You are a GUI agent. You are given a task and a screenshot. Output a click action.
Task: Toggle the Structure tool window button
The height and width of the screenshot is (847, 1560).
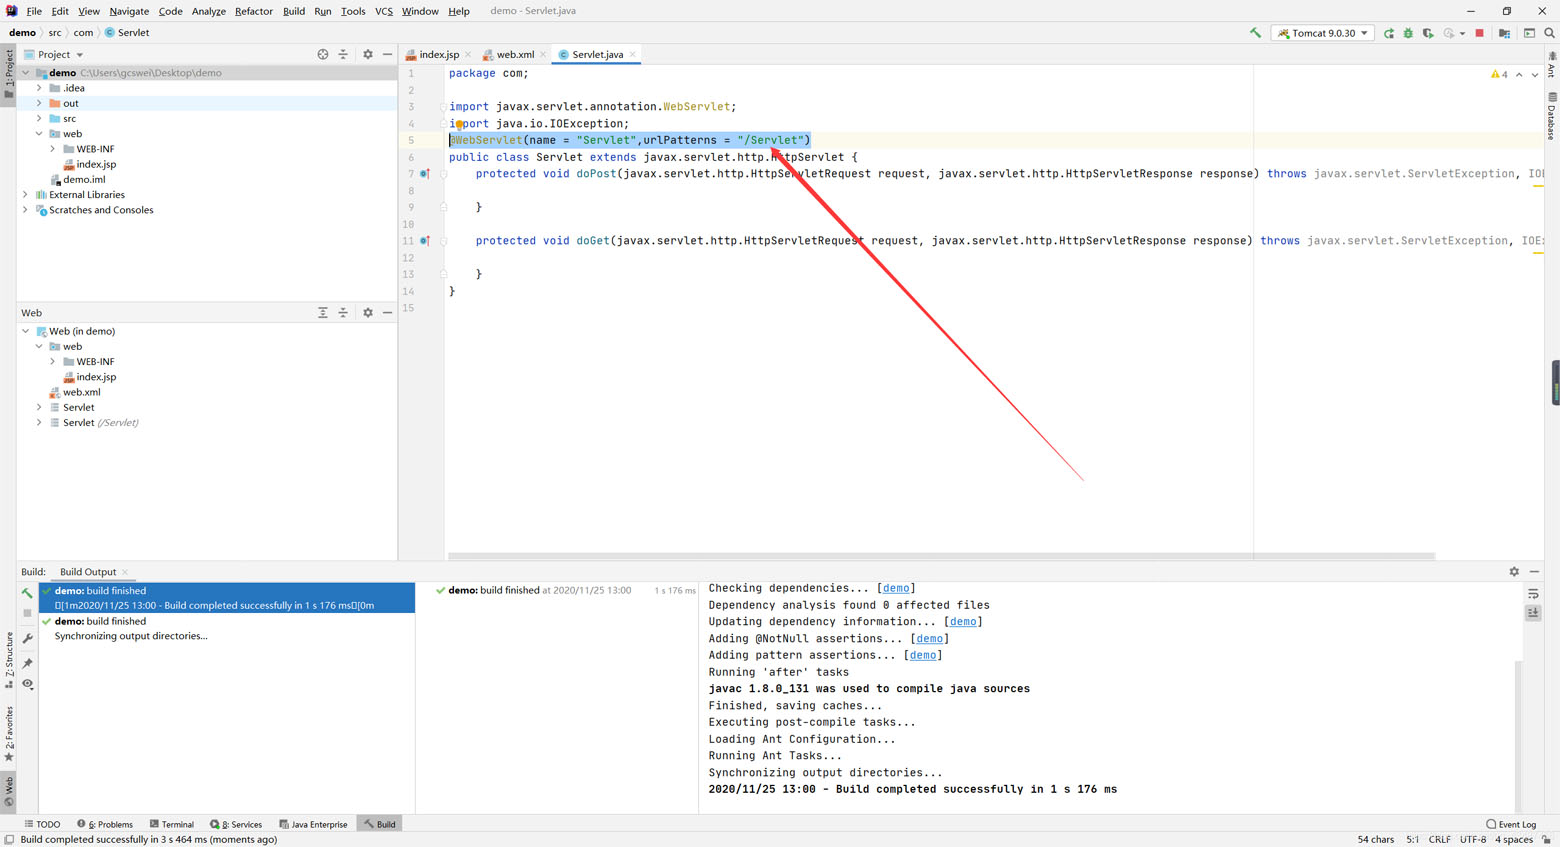9,660
